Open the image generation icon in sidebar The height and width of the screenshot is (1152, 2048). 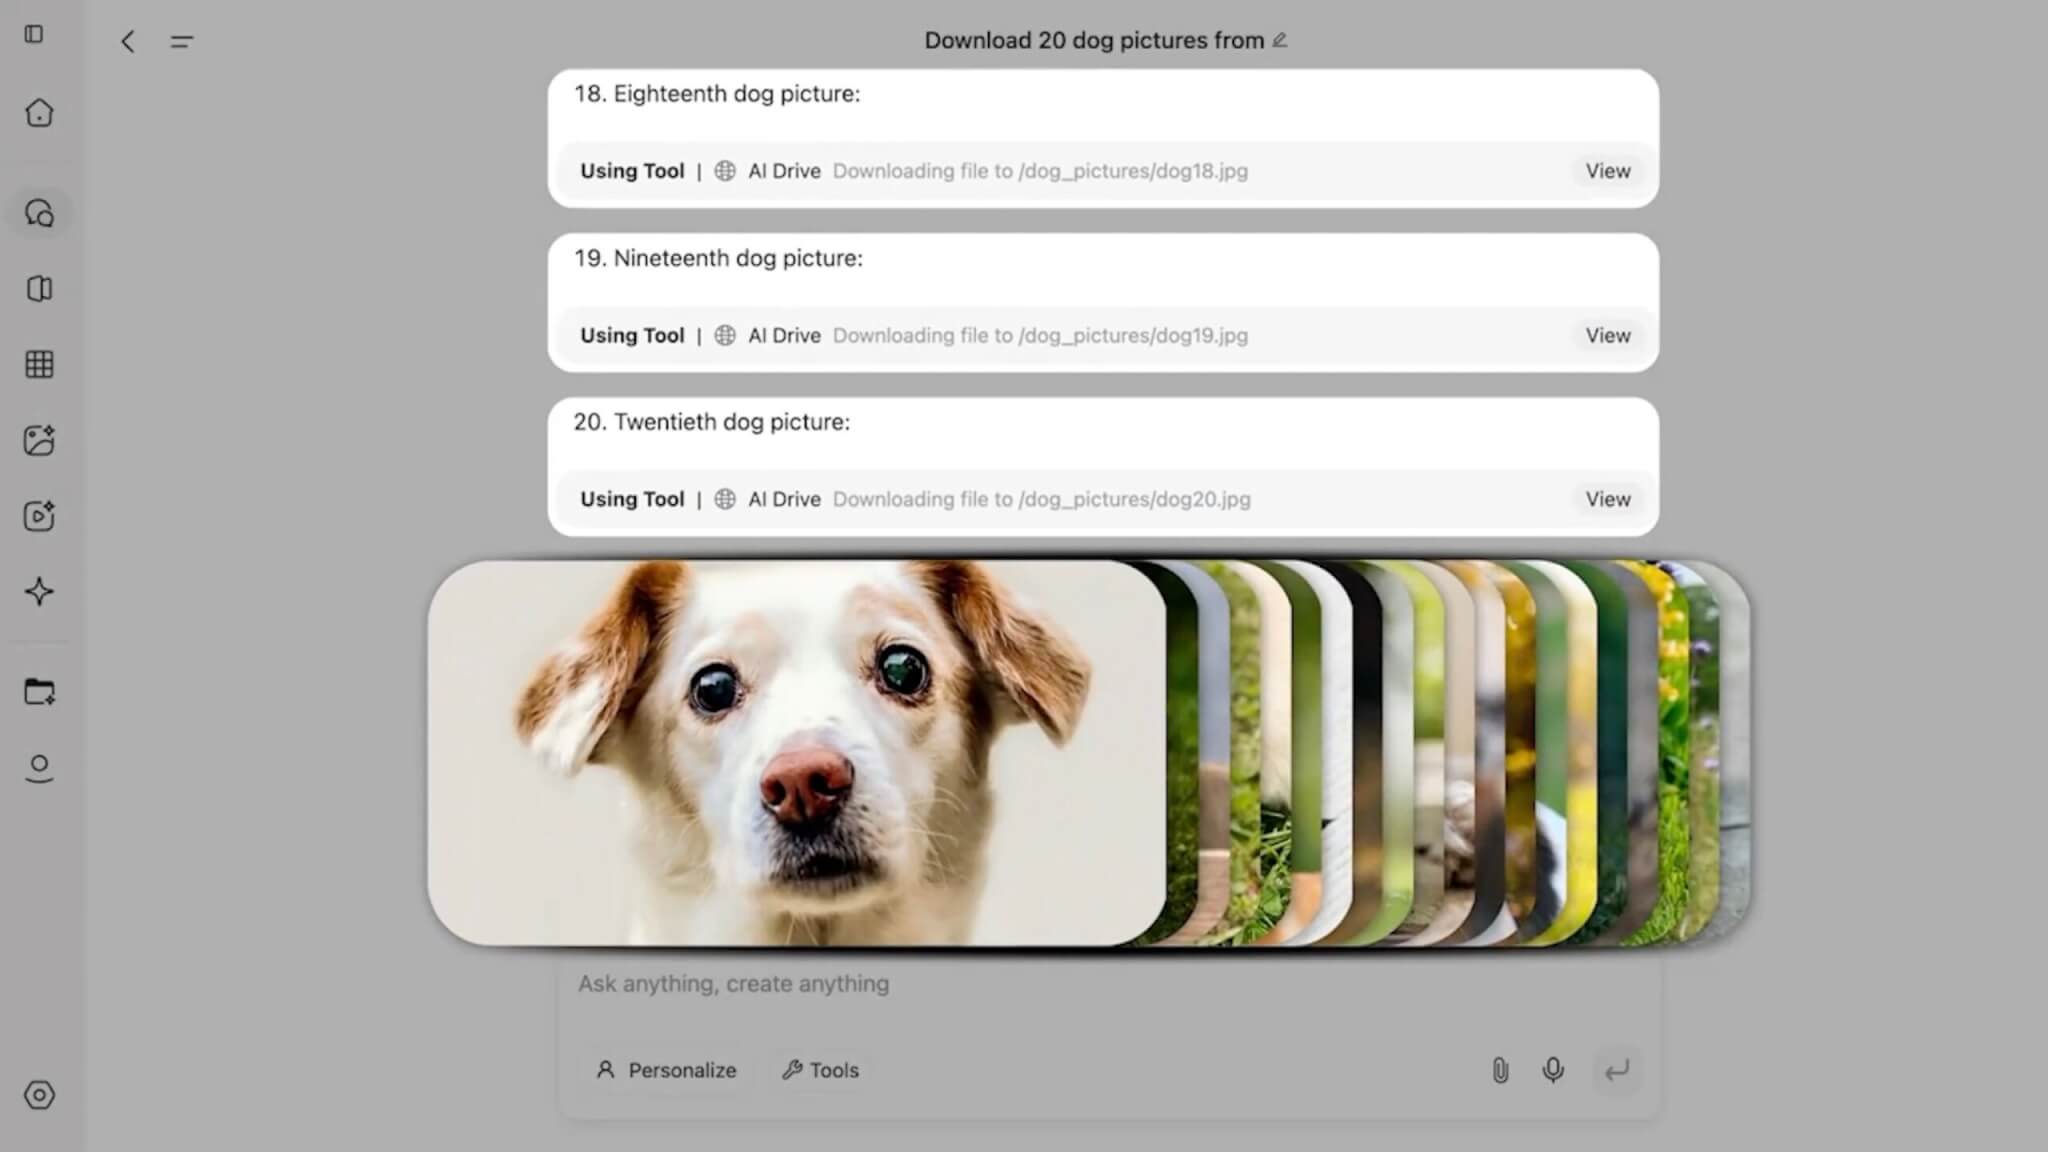tap(39, 440)
